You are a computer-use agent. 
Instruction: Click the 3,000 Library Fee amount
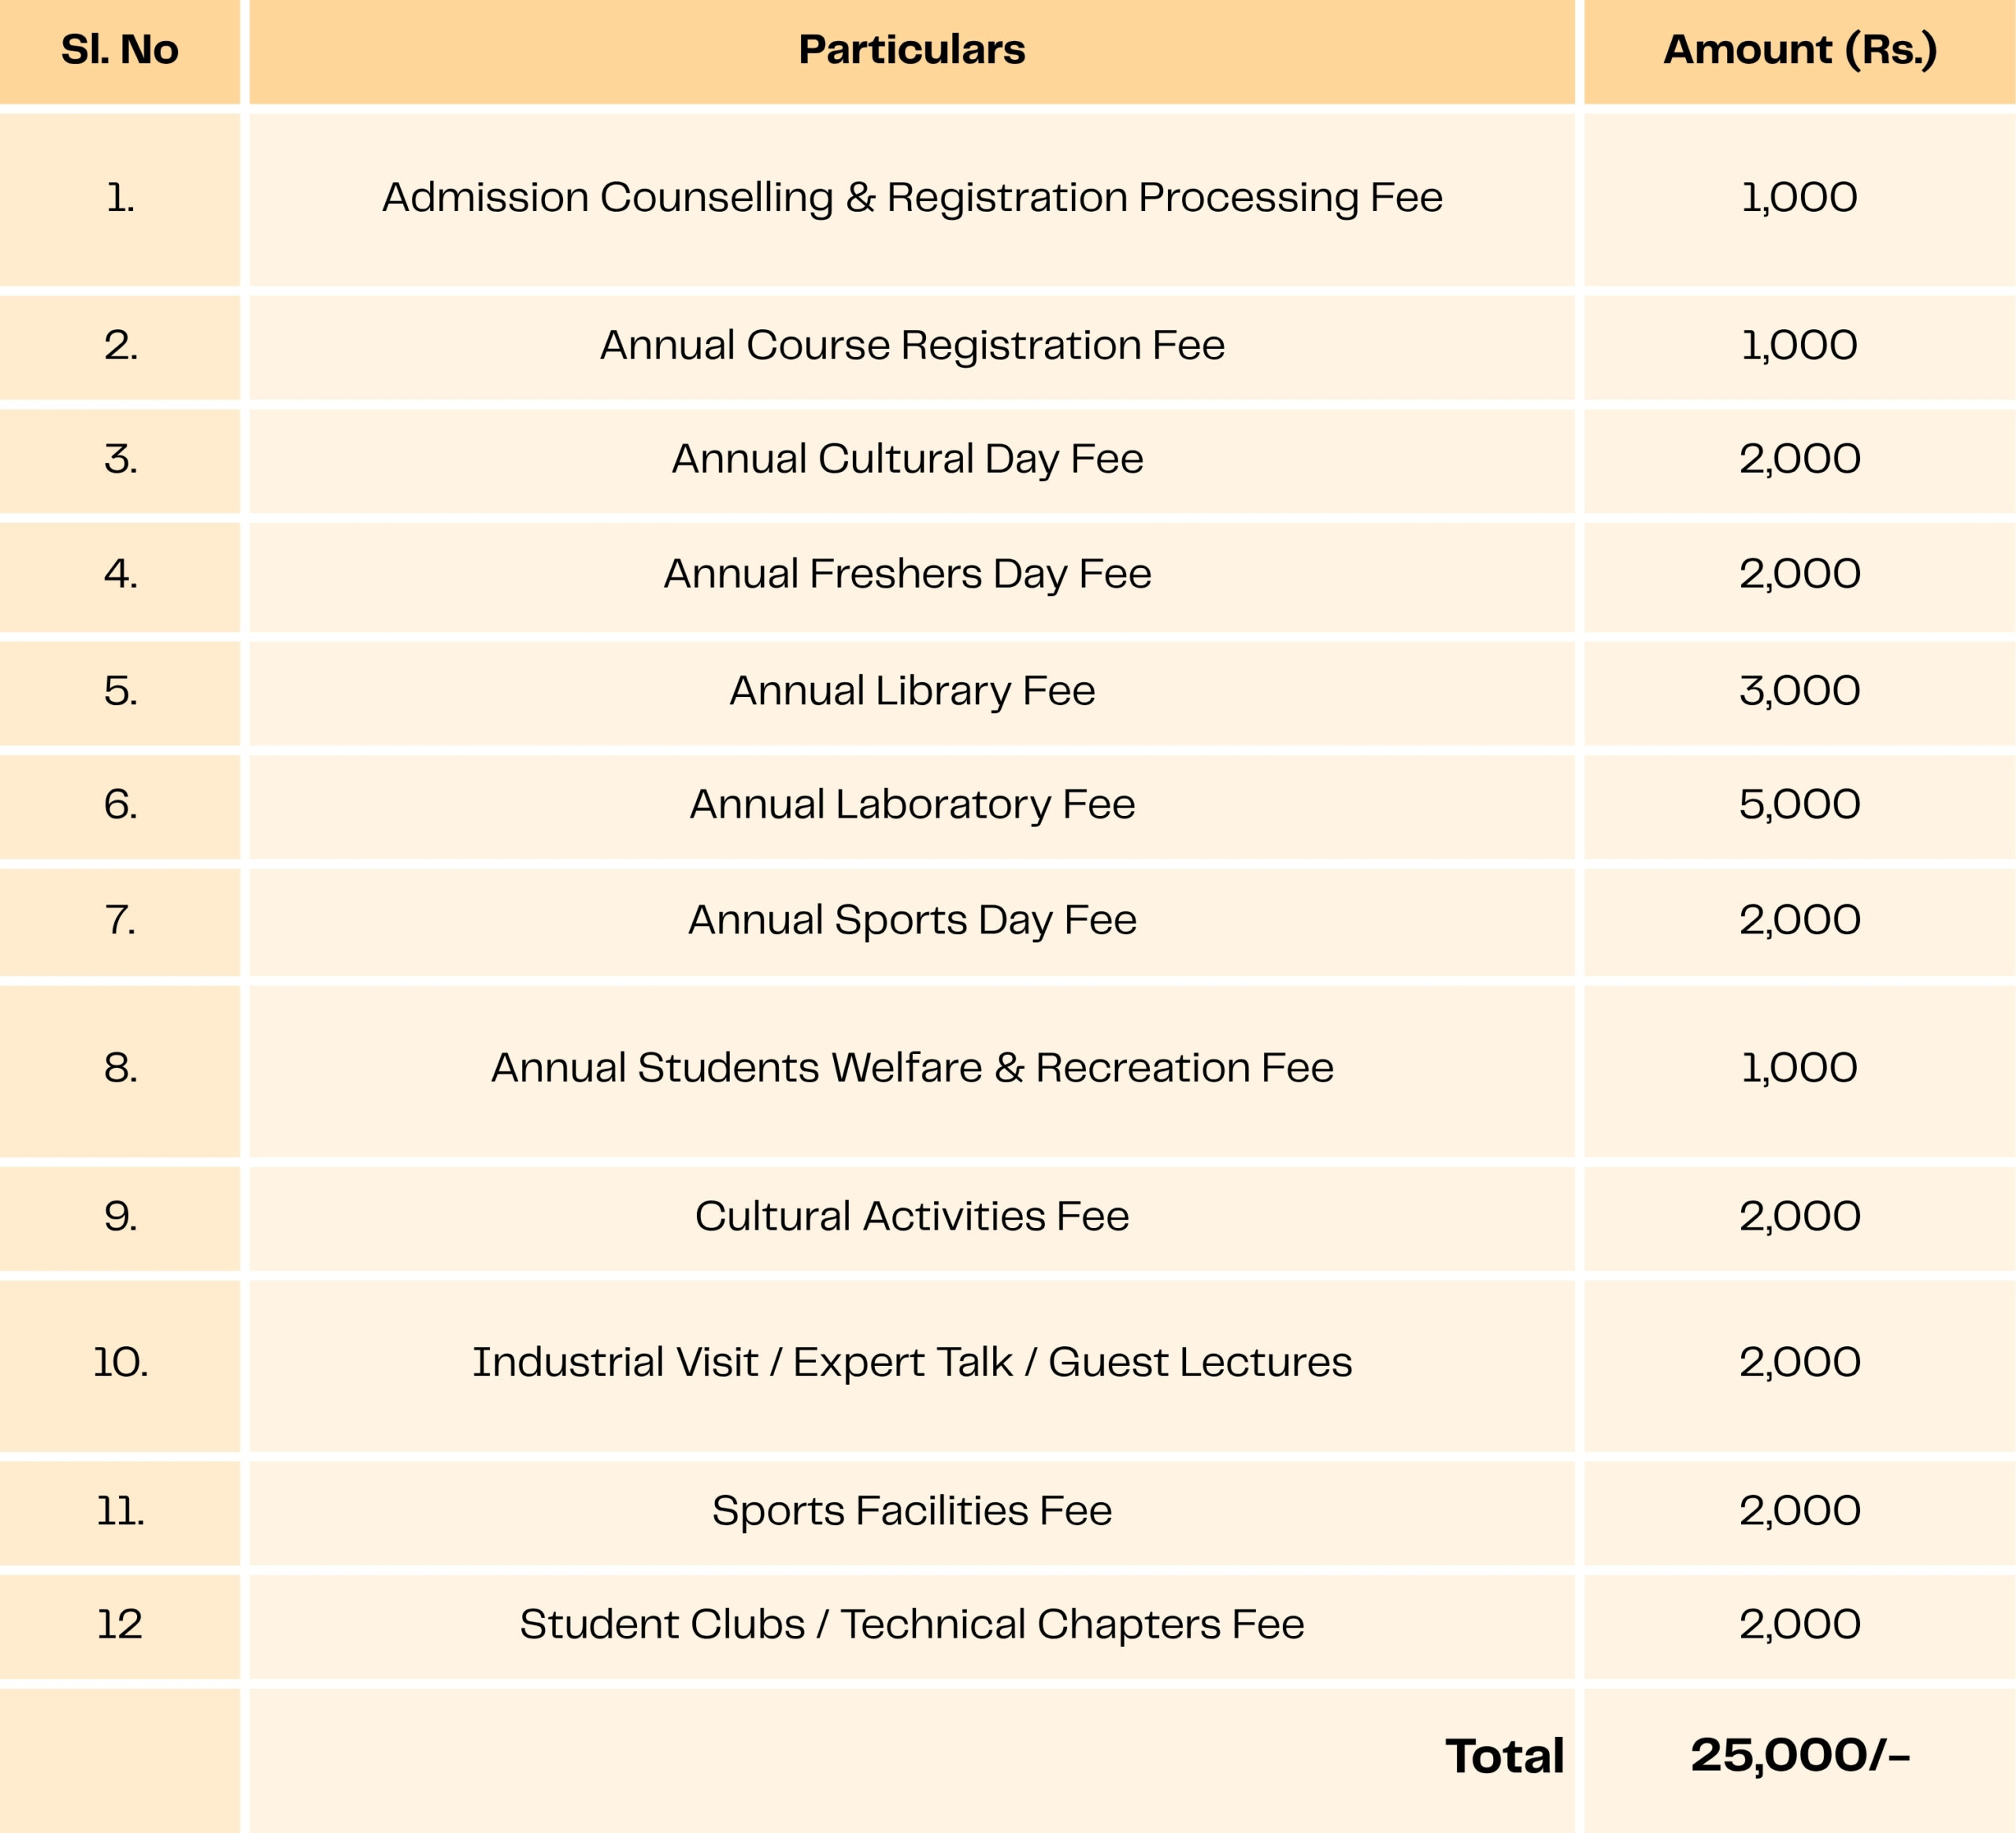pyautogui.click(x=1799, y=691)
